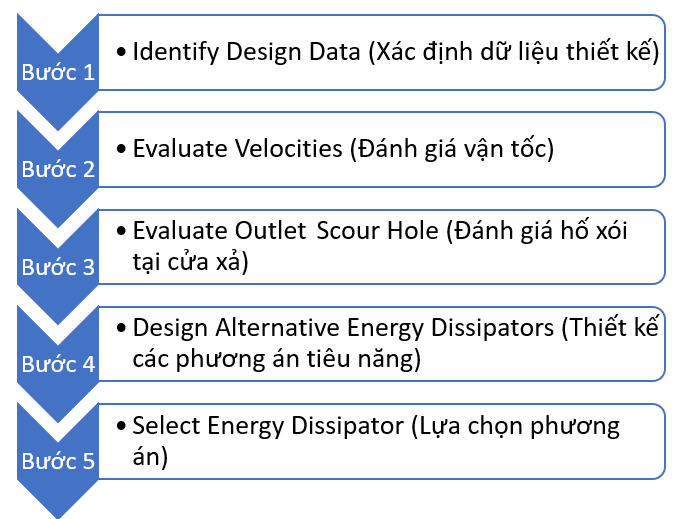690x519 pixels.
Task: Click the Bước 2 chevron arrow
Action: 58,169
